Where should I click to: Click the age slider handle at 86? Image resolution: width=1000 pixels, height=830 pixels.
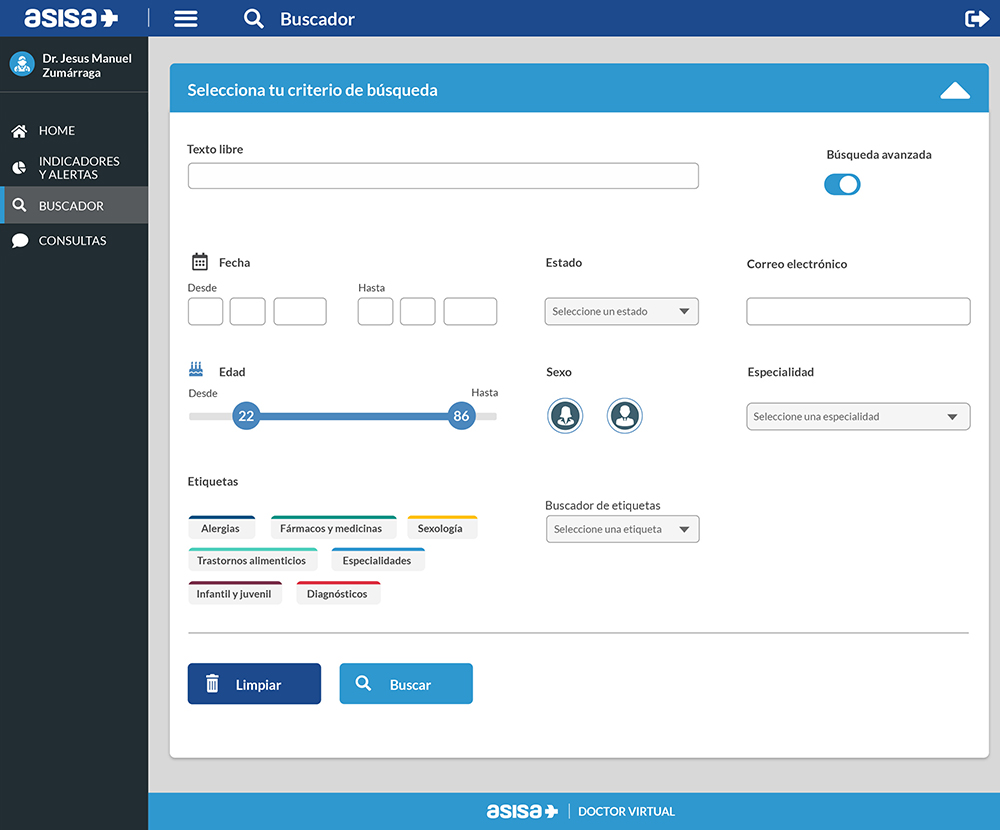click(x=461, y=416)
